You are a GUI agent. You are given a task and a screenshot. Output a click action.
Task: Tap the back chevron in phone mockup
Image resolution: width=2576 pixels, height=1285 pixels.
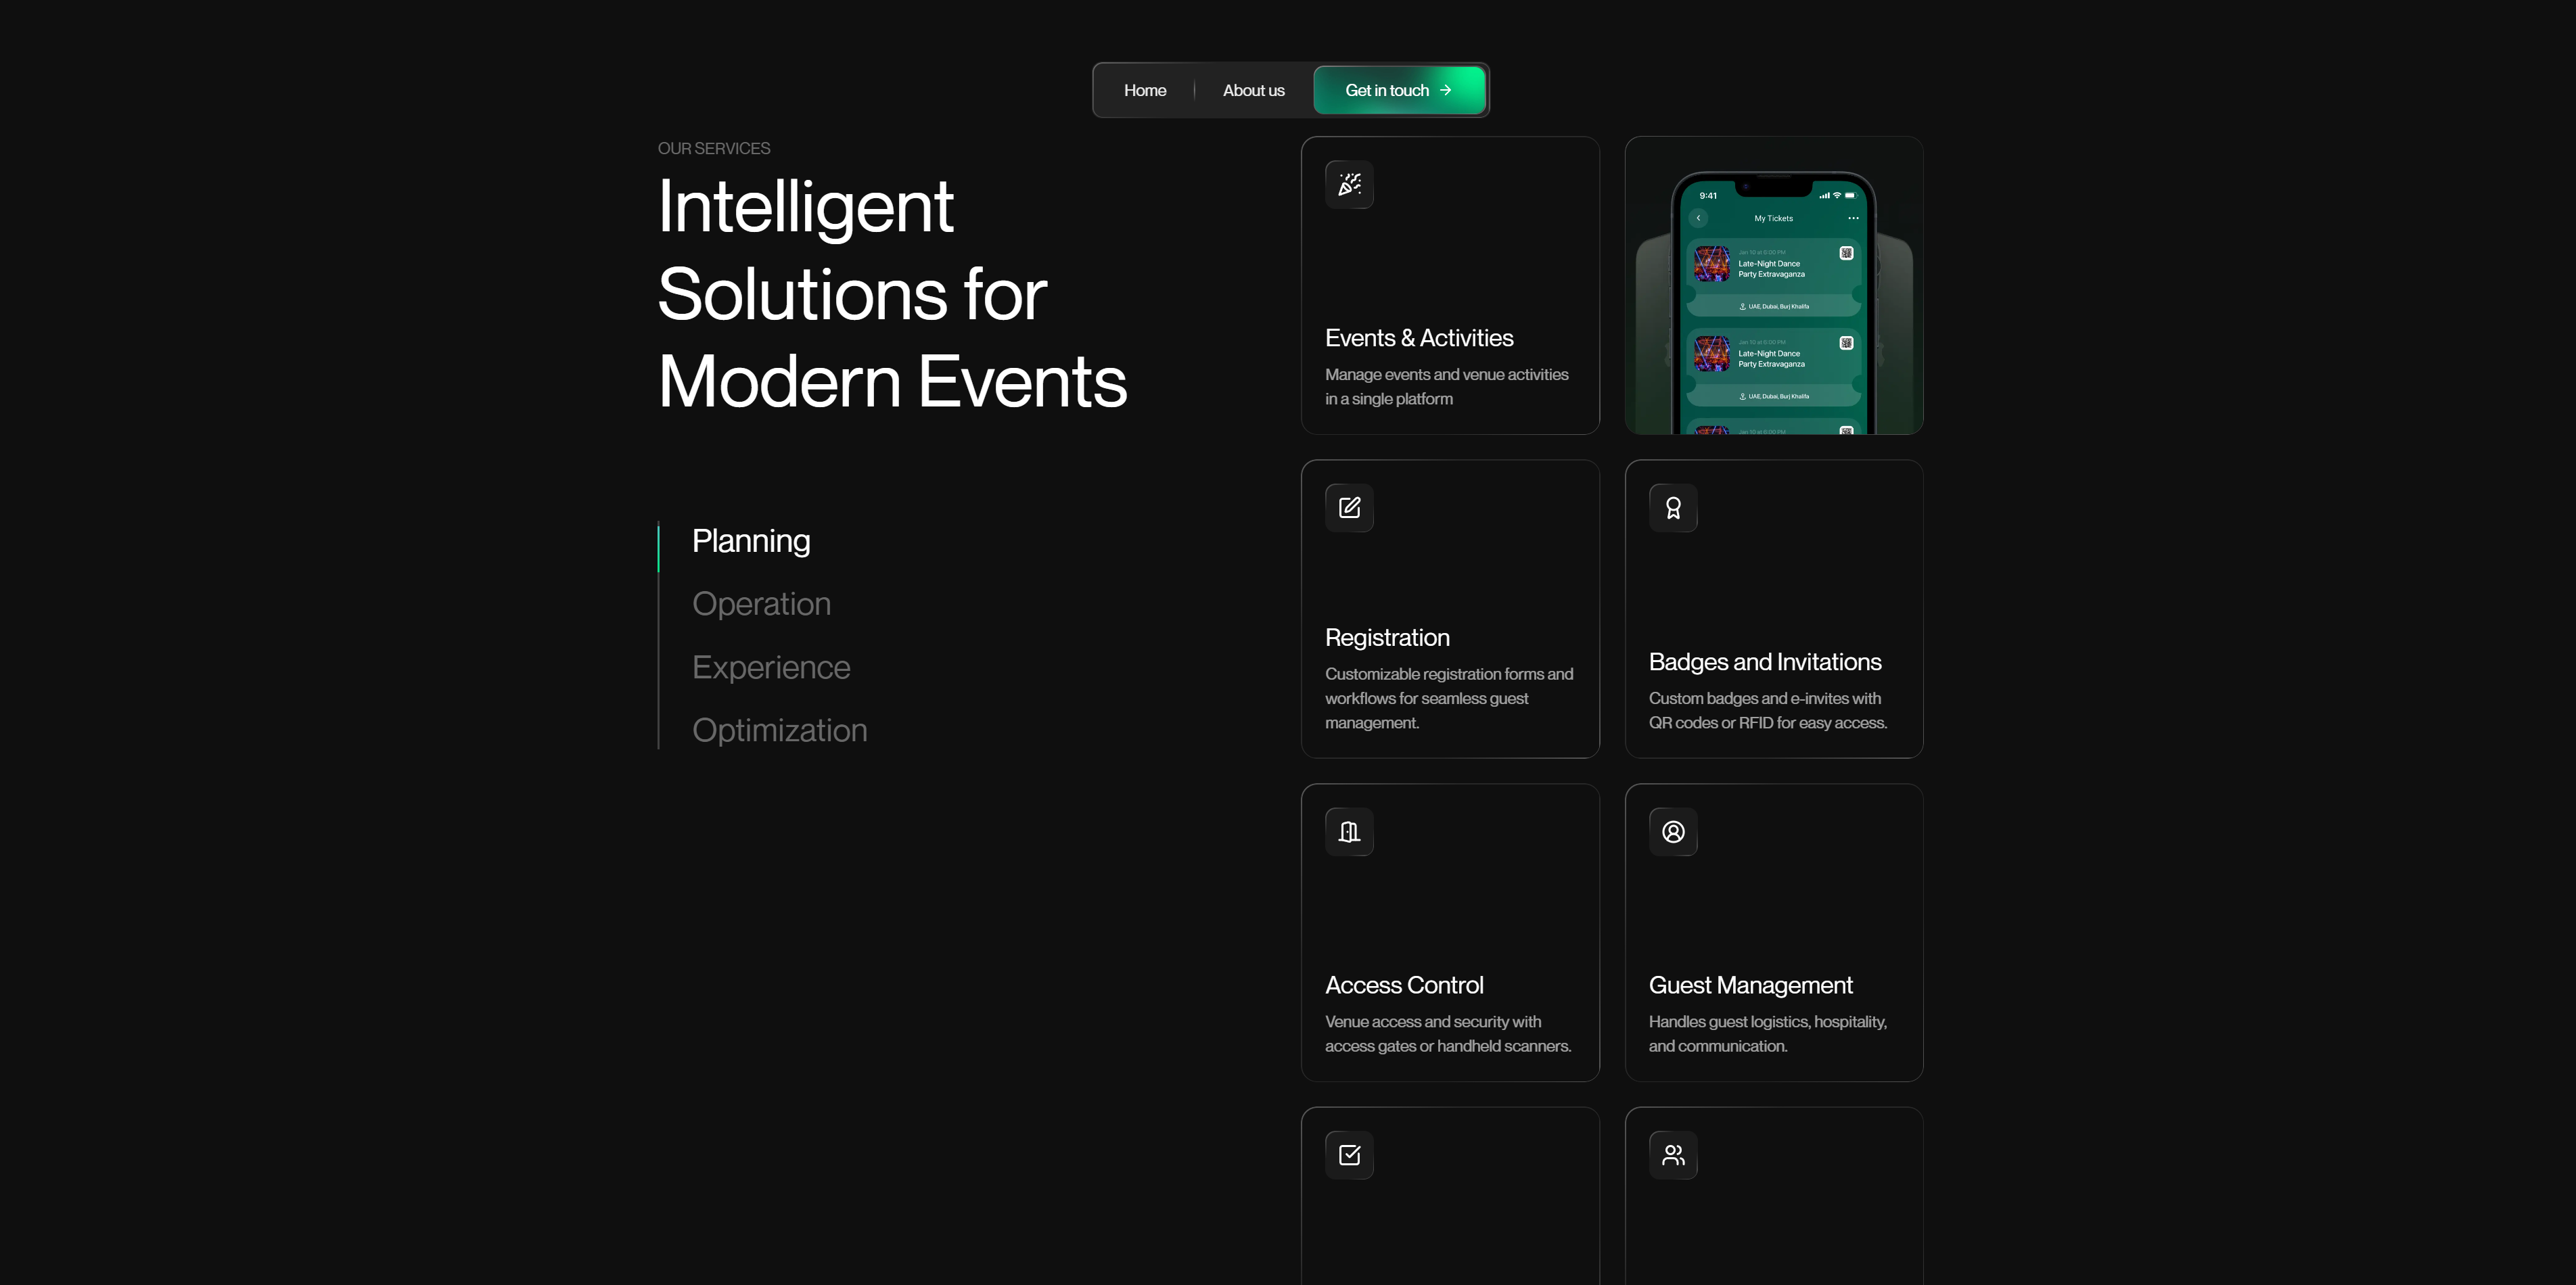pos(1698,218)
